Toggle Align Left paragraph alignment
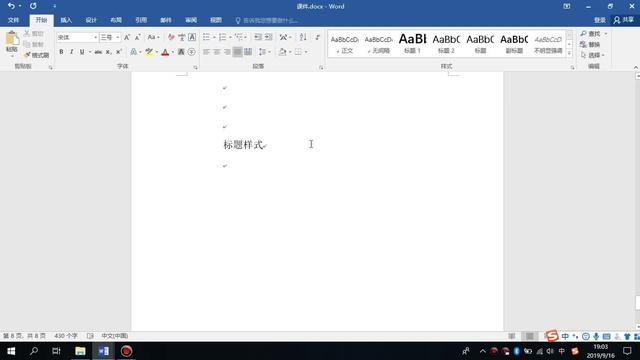Screen dimensions: 640x360 pyautogui.click(x=207, y=52)
